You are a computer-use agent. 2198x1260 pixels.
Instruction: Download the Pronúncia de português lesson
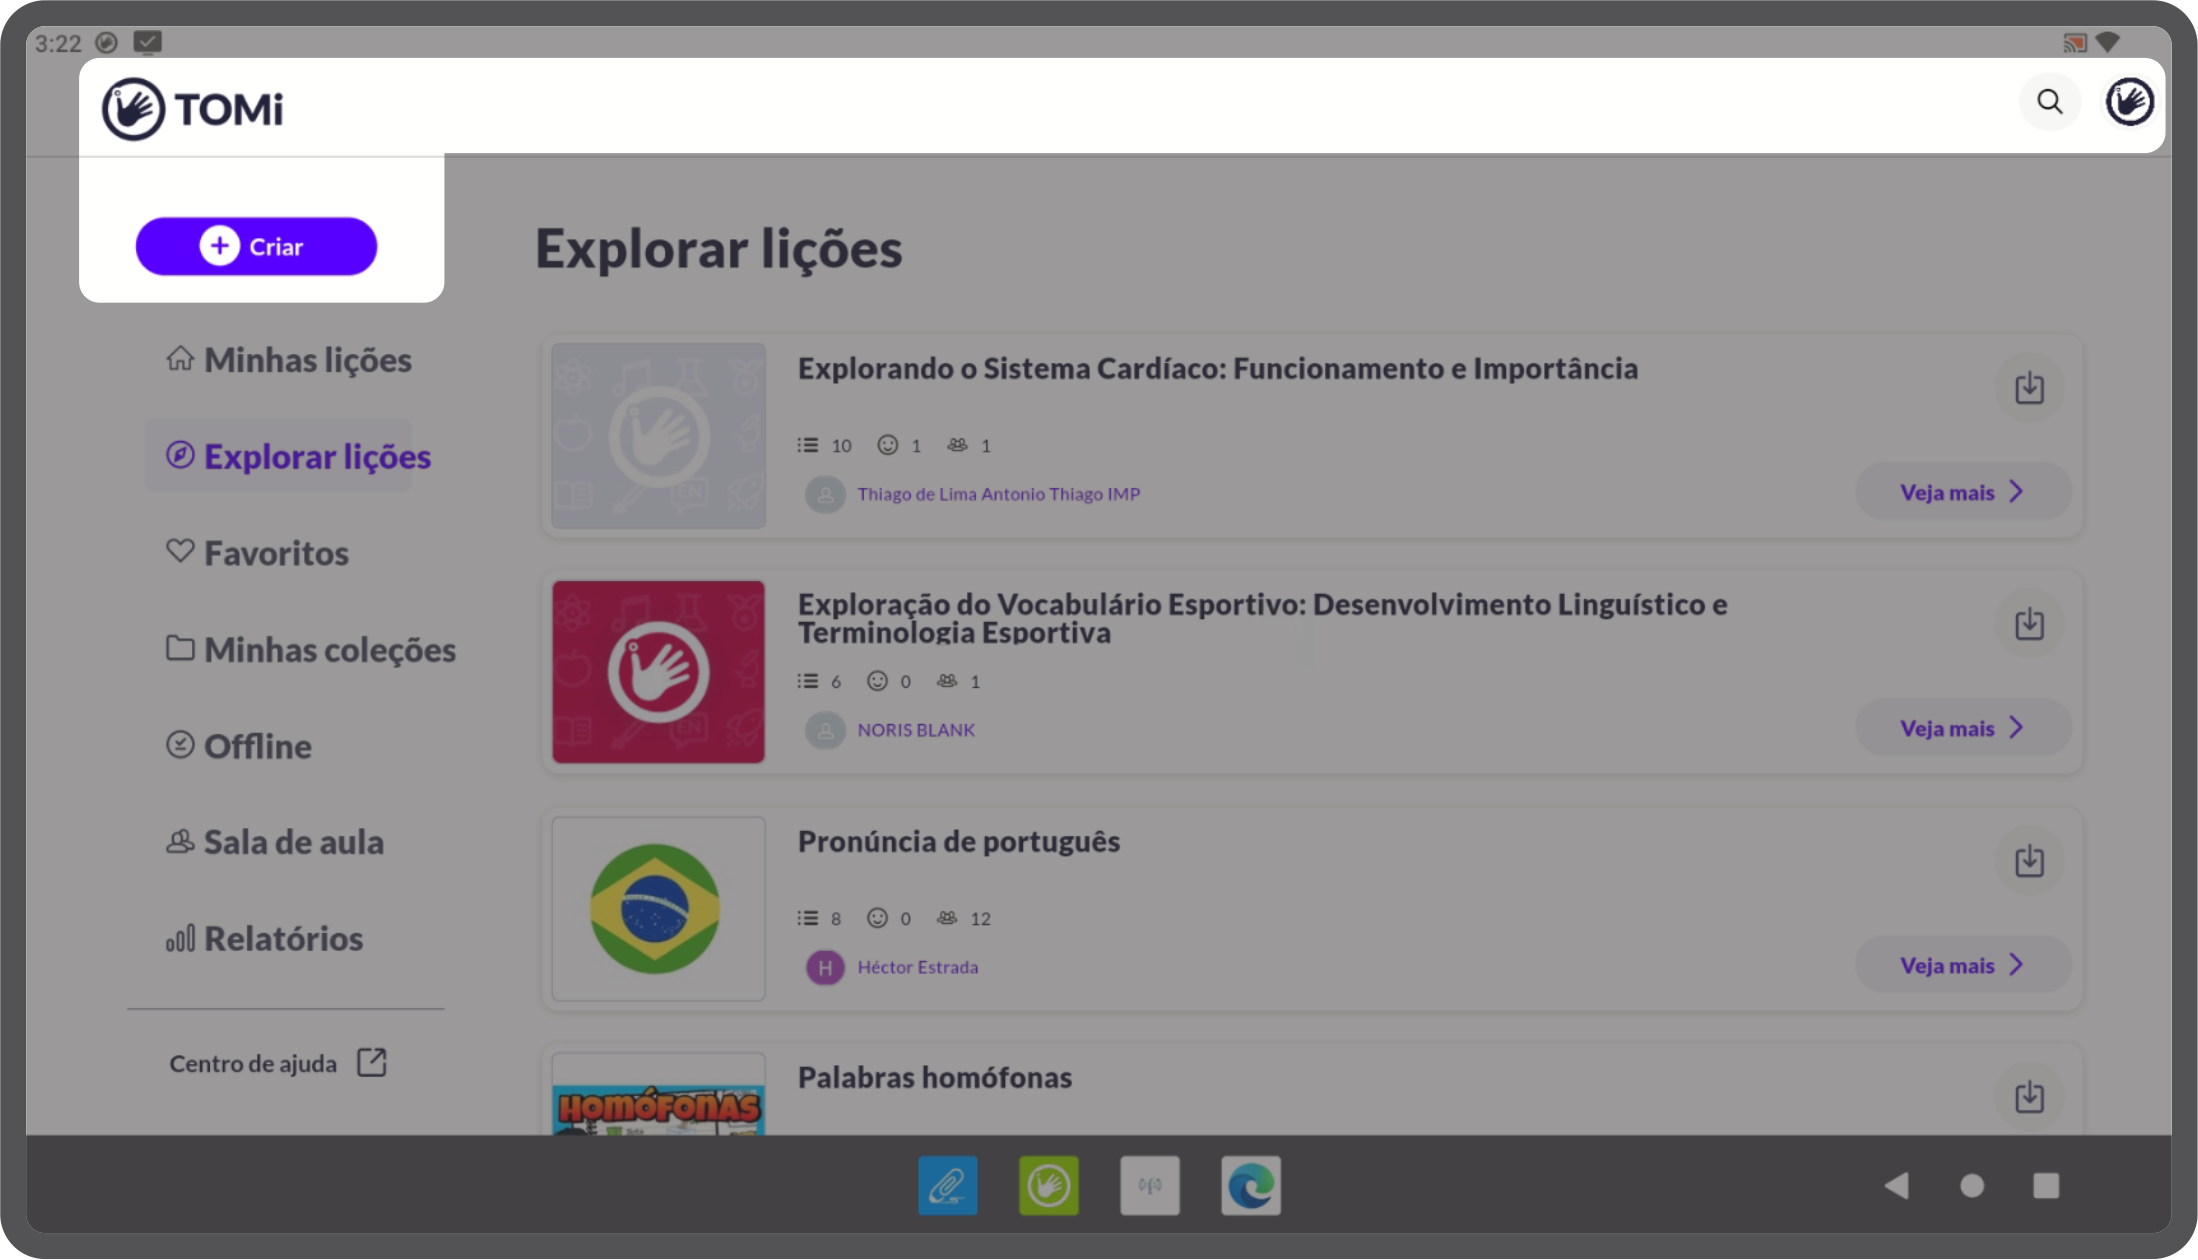2029,861
